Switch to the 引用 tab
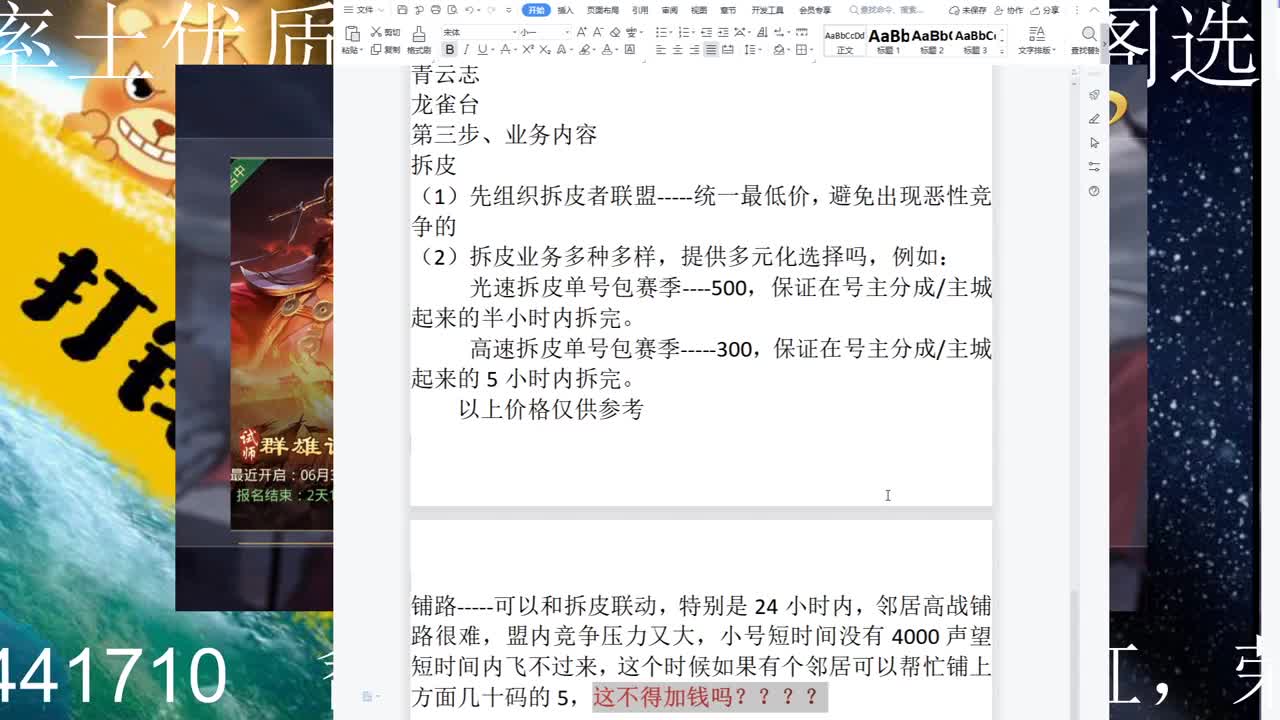 [x=640, y=10]
